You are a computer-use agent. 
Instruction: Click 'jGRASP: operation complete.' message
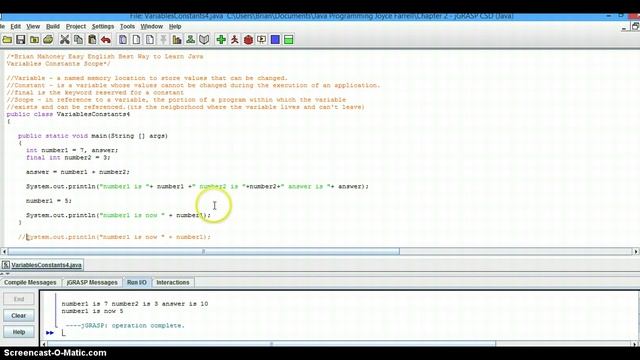tap(125, 326)
